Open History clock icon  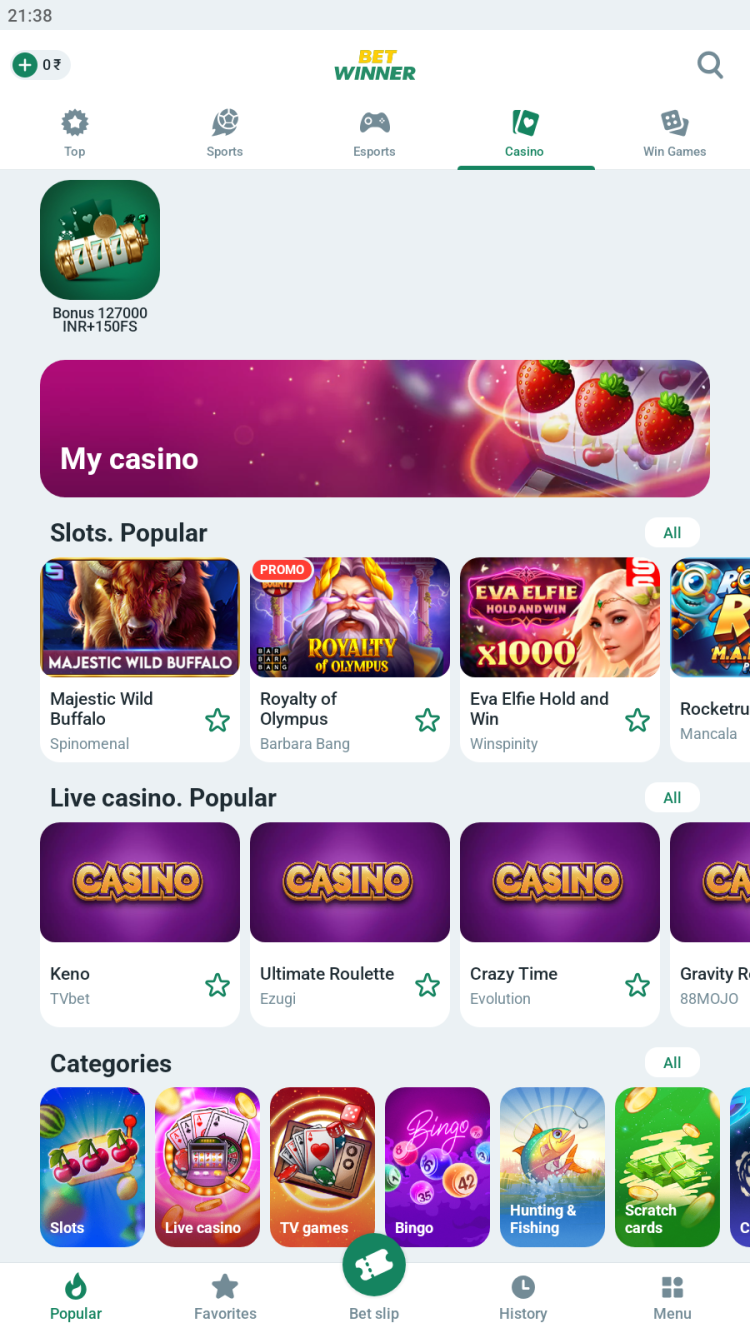[523, 1287]
